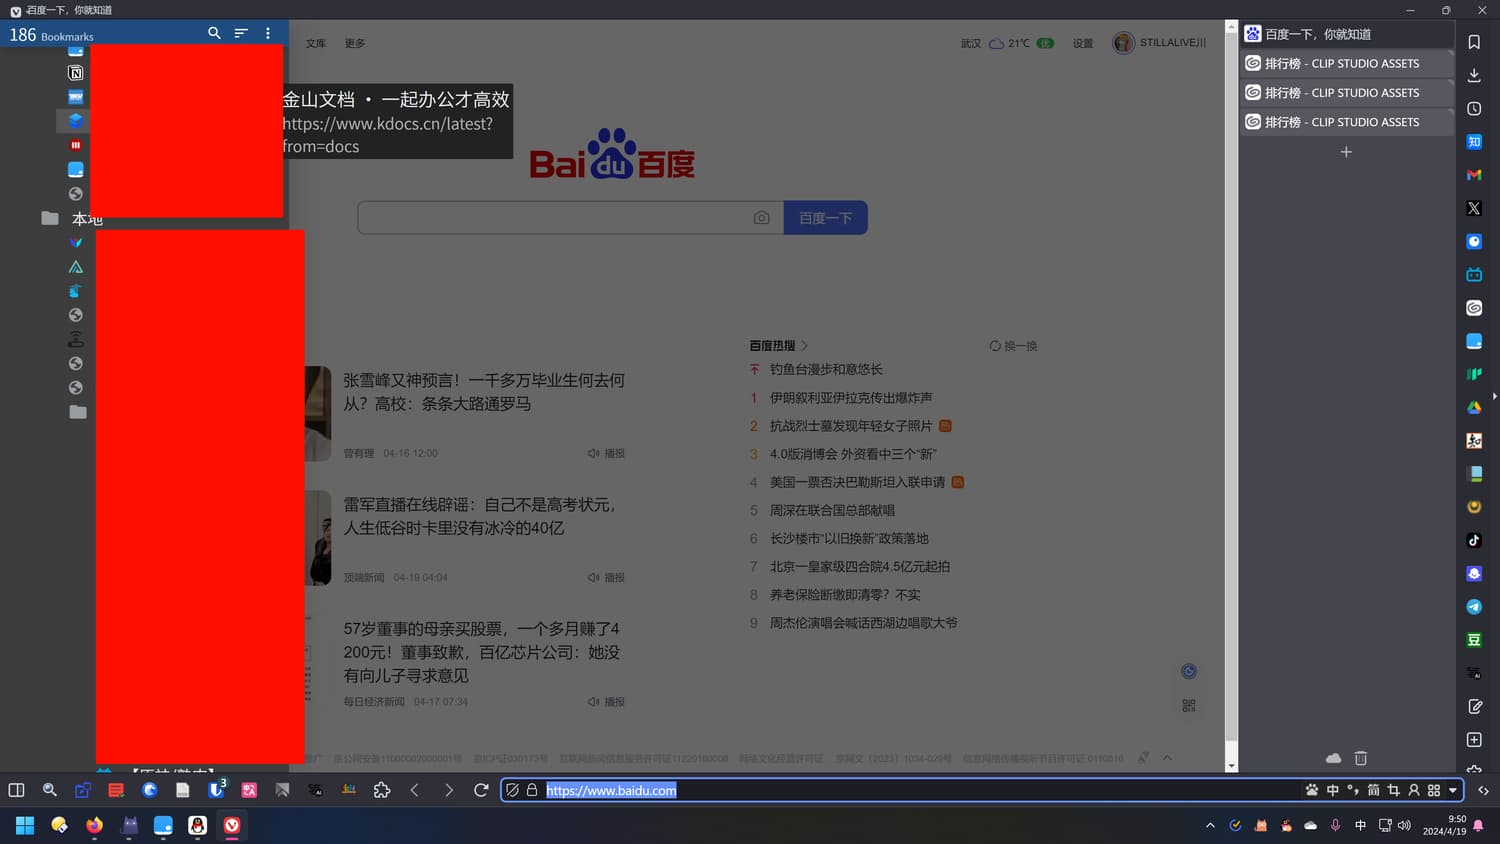Reload the current page
Viewport: 1500px width, 844px height.
tap(481, 790)
